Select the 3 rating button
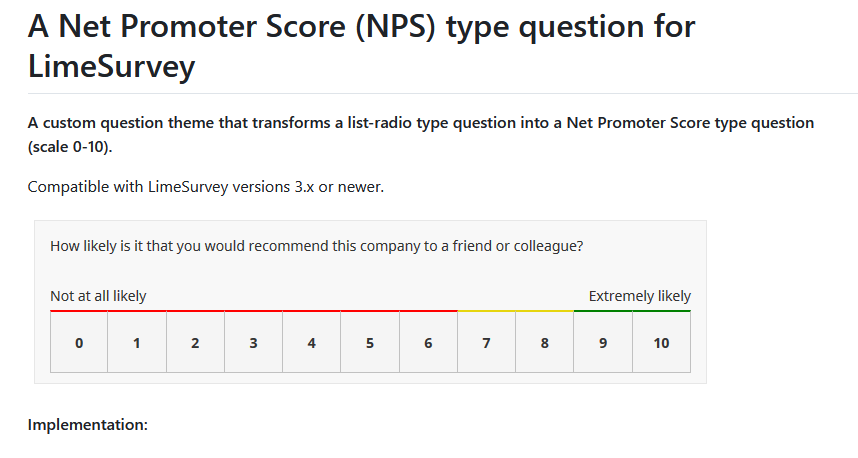 [x=253, y=343]
